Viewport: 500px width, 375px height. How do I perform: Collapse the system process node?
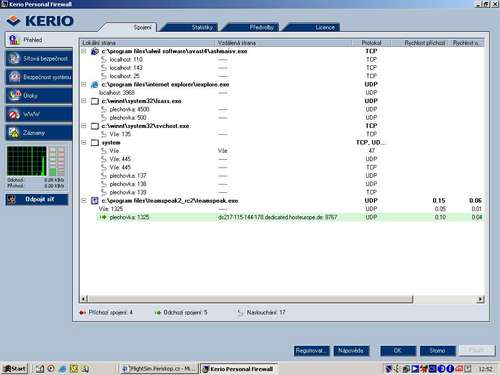click(84, 142)
